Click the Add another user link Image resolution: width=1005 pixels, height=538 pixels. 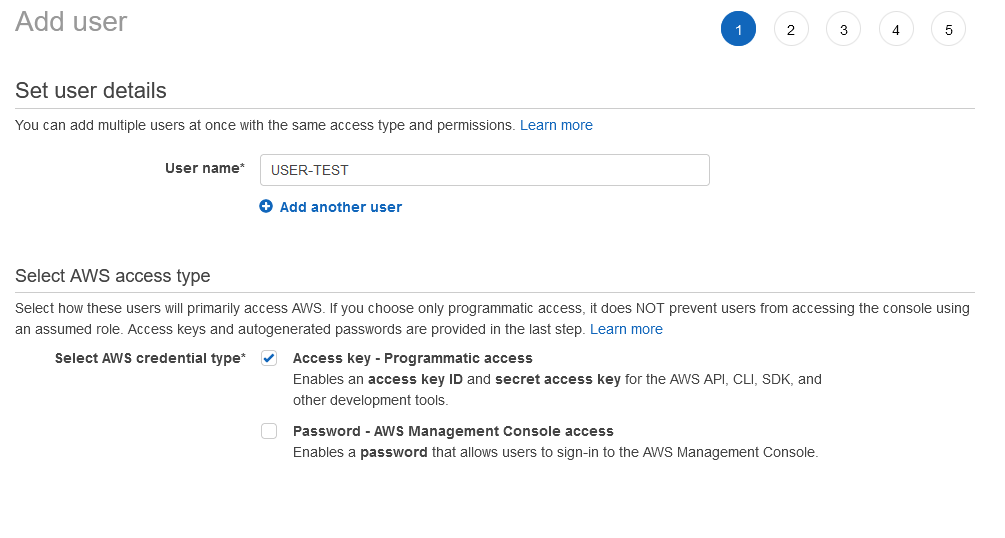(341, 207)
